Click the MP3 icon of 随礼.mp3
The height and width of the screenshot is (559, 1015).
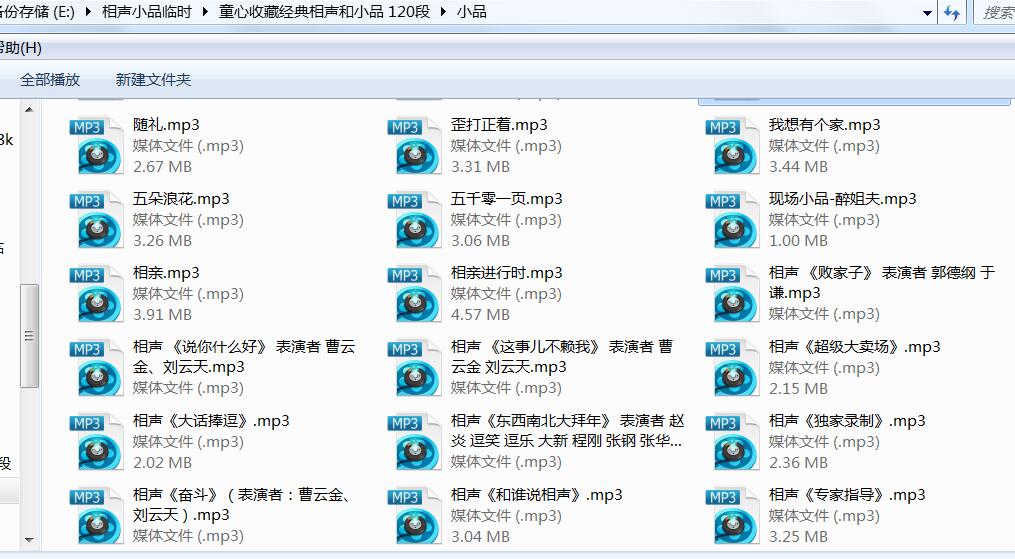coord(96,146)
